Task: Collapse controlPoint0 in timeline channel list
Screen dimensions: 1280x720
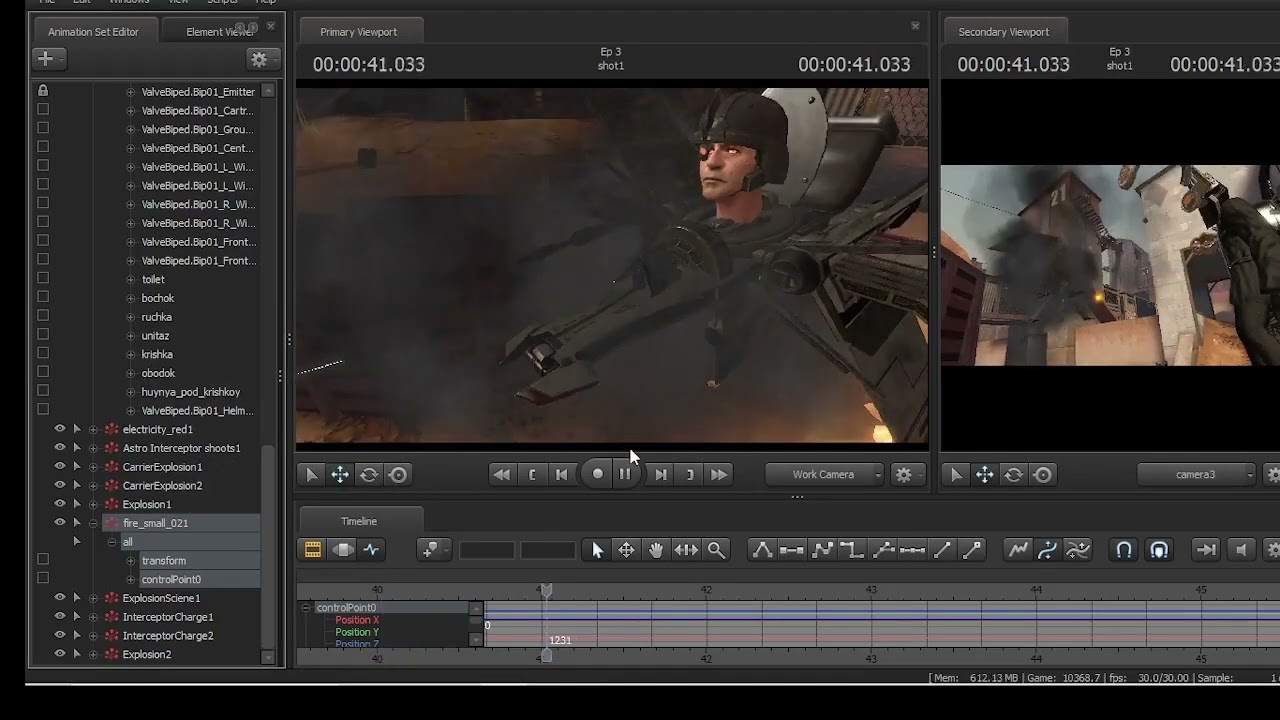Action: pyautogui.click(x=306, y=608)
